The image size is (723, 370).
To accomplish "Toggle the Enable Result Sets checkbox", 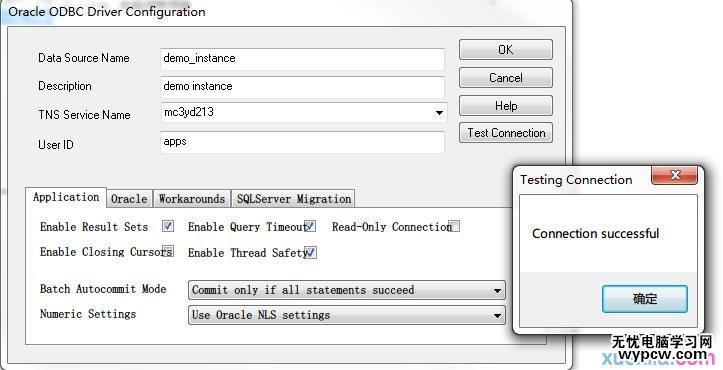I will click(168, 226).
